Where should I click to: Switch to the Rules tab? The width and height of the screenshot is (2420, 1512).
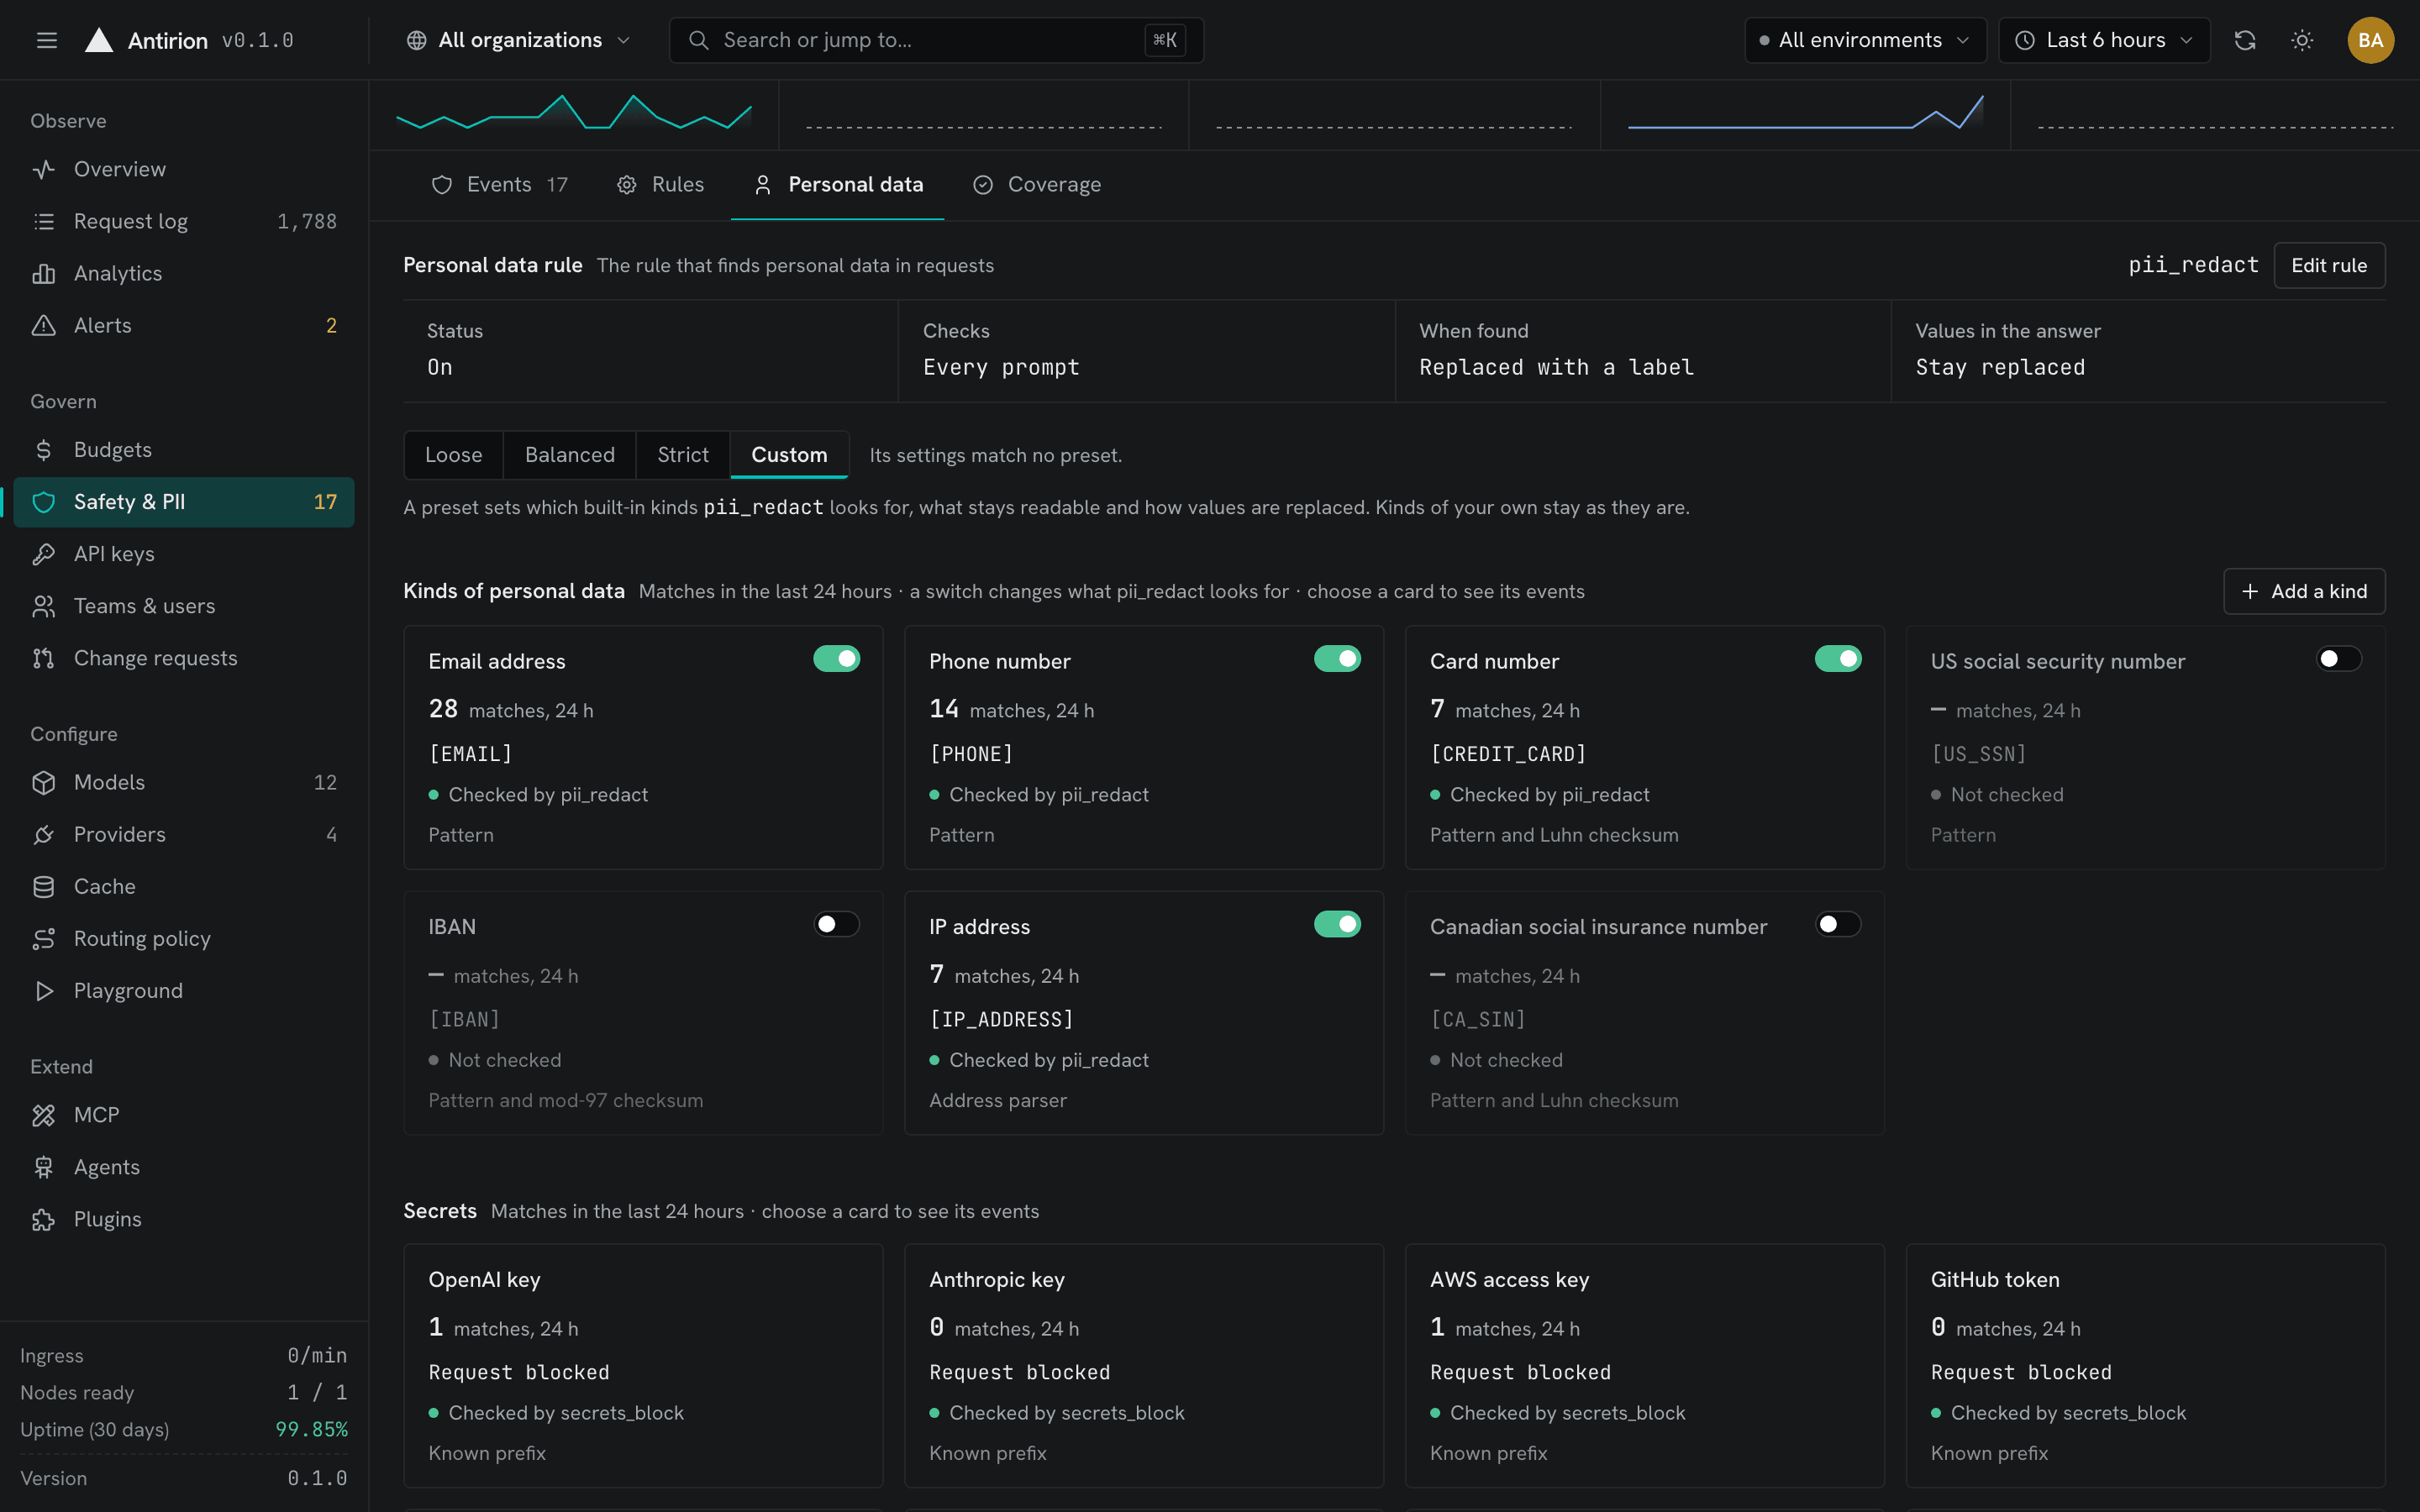point(660,184)
